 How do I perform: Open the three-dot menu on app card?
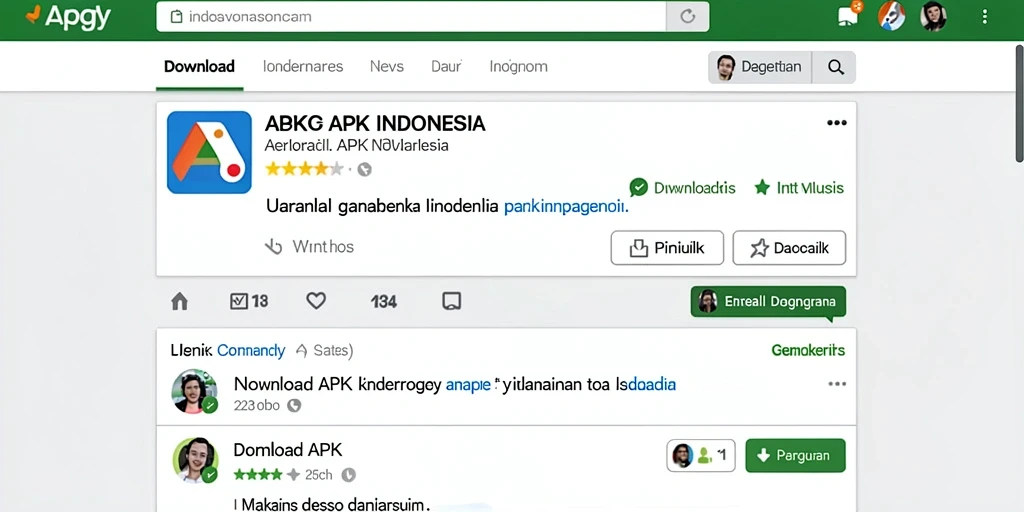click(837, 123)
